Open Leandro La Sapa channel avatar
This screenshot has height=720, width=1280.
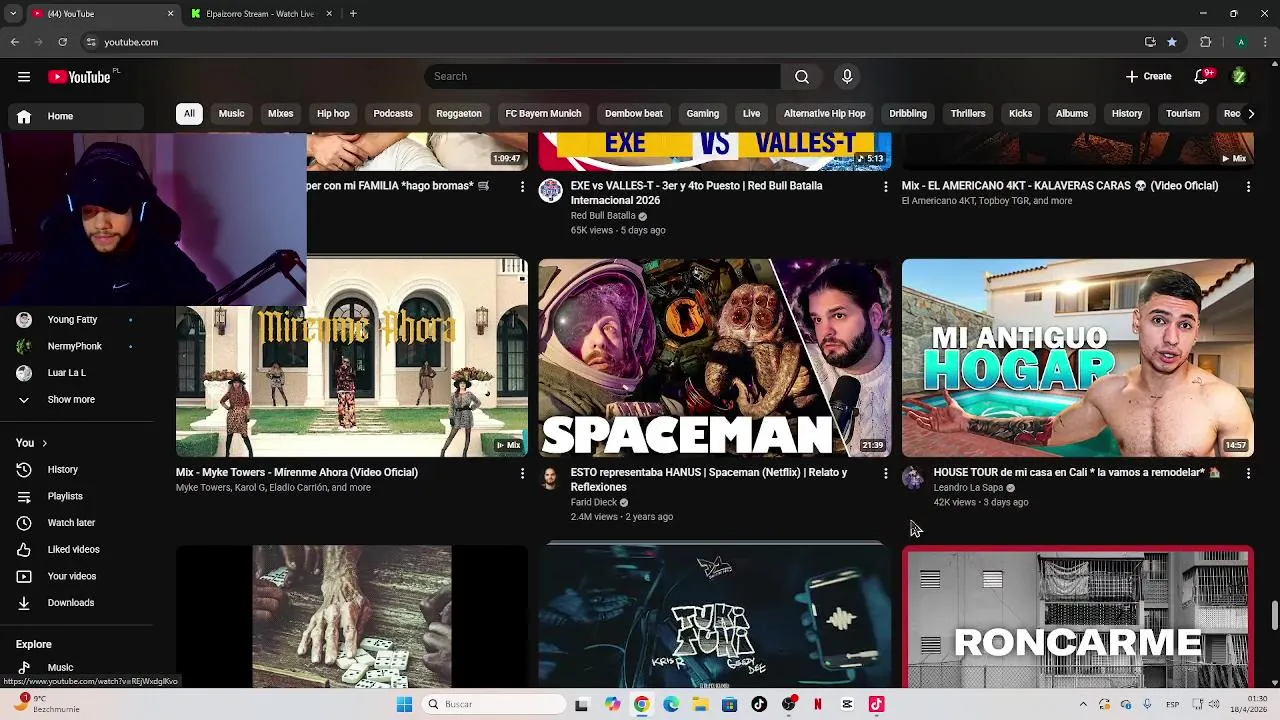[914, 478]
